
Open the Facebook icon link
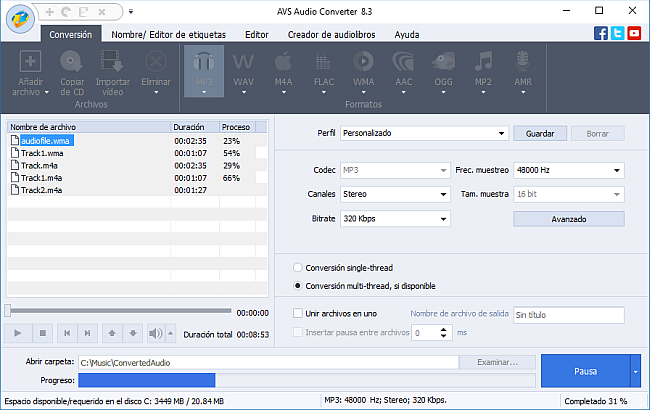pos(600,33)
